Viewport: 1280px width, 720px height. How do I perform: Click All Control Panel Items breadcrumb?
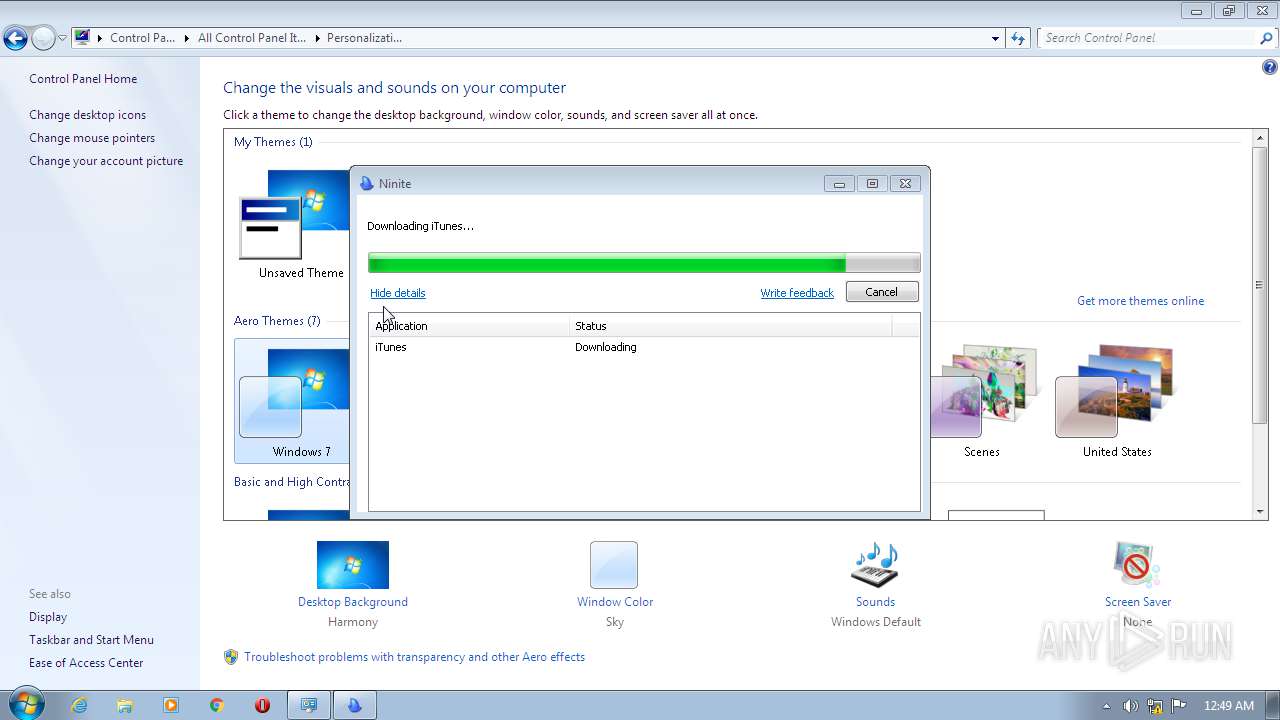(252, 38)
